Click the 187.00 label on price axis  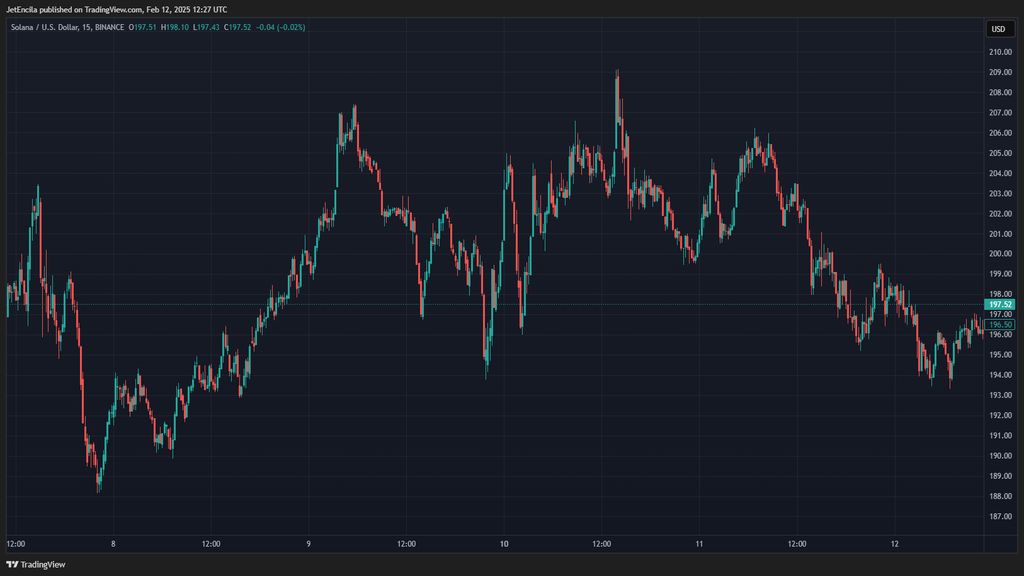tap(1000, 516)
